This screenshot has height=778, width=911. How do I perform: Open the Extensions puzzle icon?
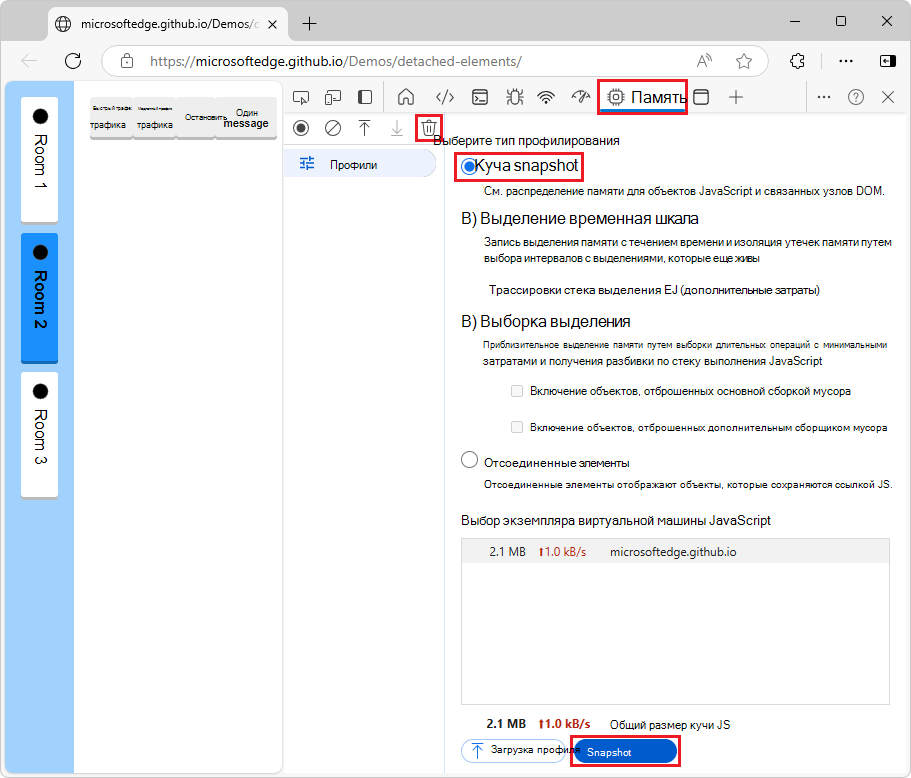tap(798, 61)
